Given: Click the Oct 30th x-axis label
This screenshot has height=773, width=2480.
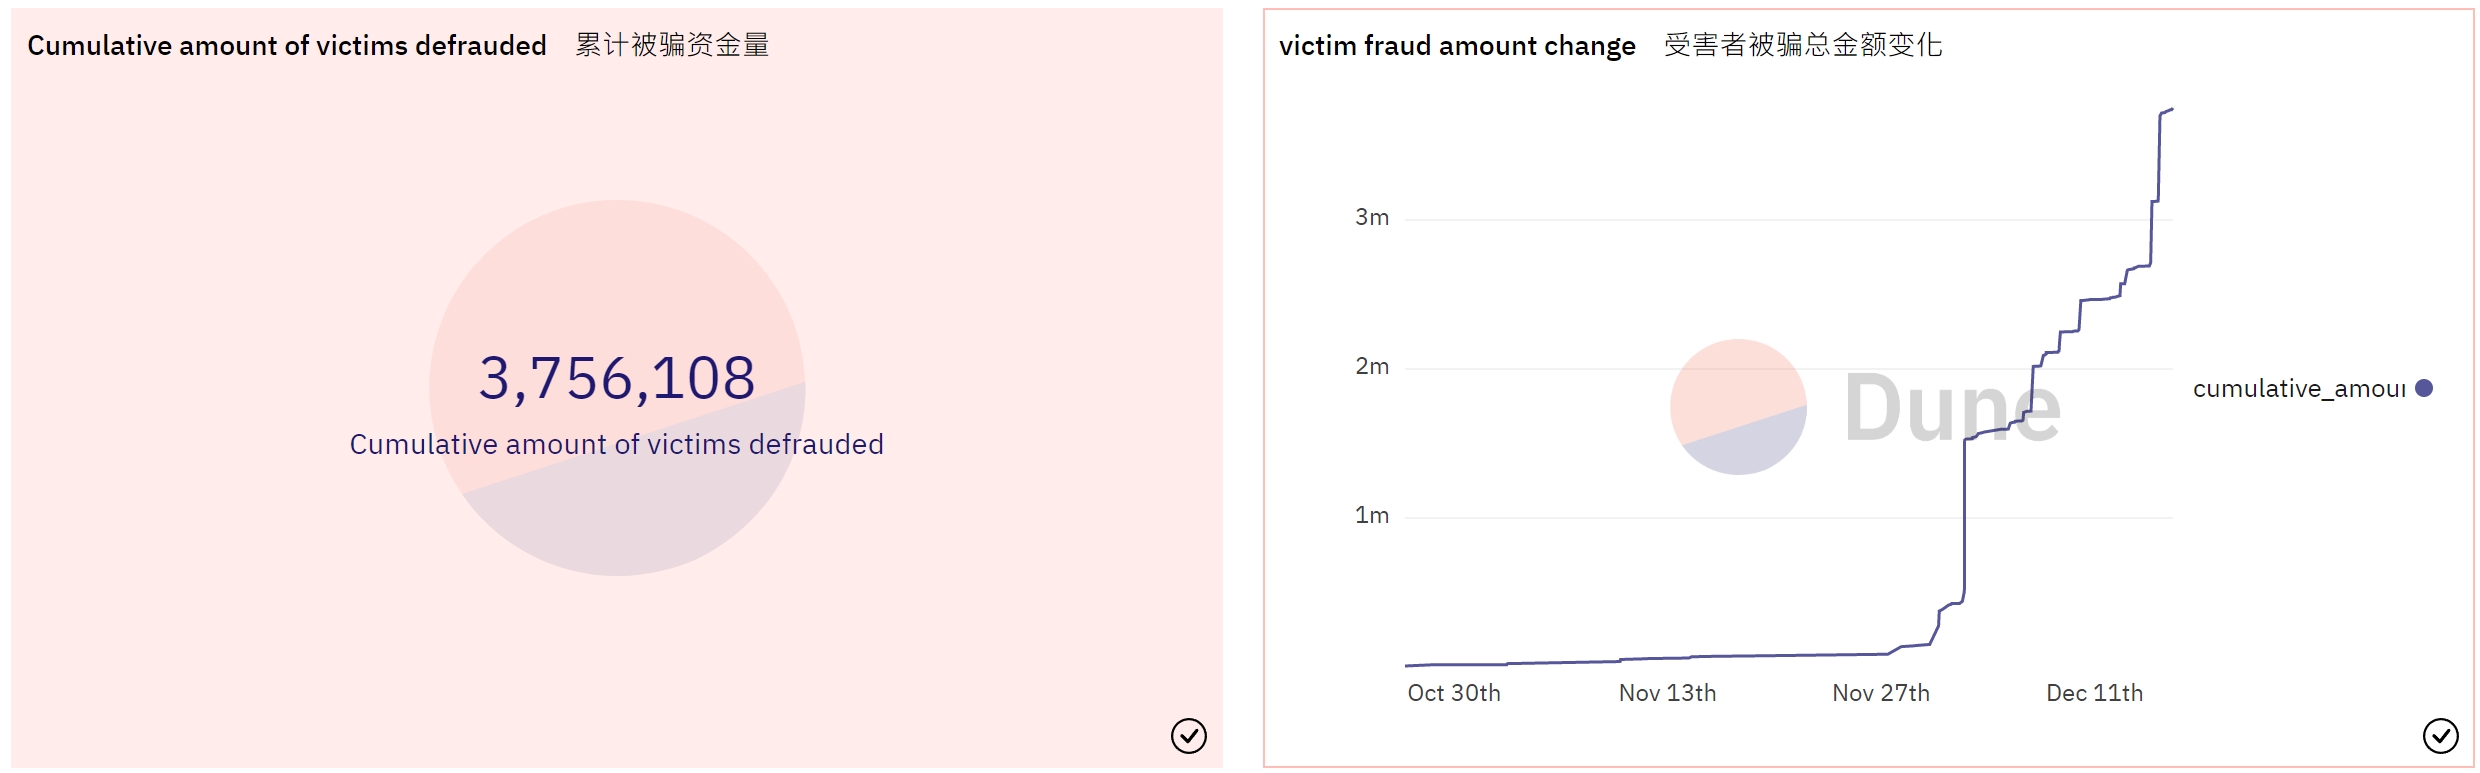Looking at the screenshot, I should pos(1454,693).
